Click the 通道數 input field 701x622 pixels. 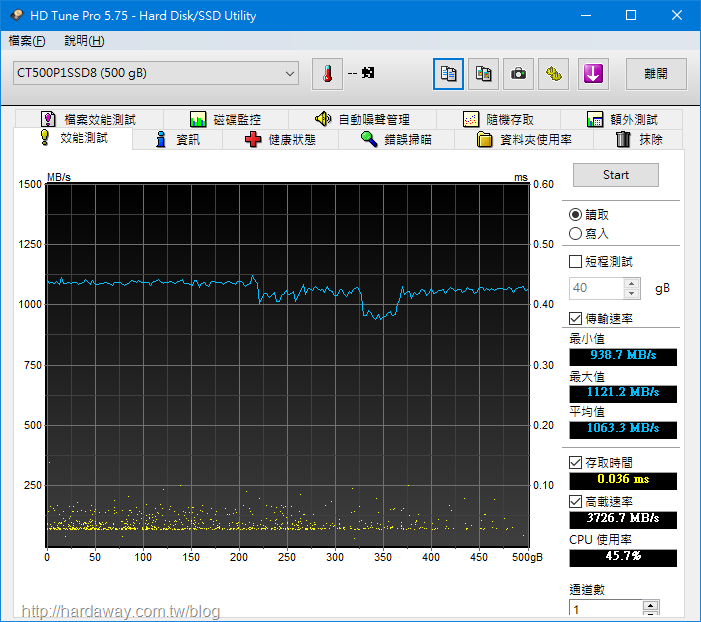[x=605, y=608]
